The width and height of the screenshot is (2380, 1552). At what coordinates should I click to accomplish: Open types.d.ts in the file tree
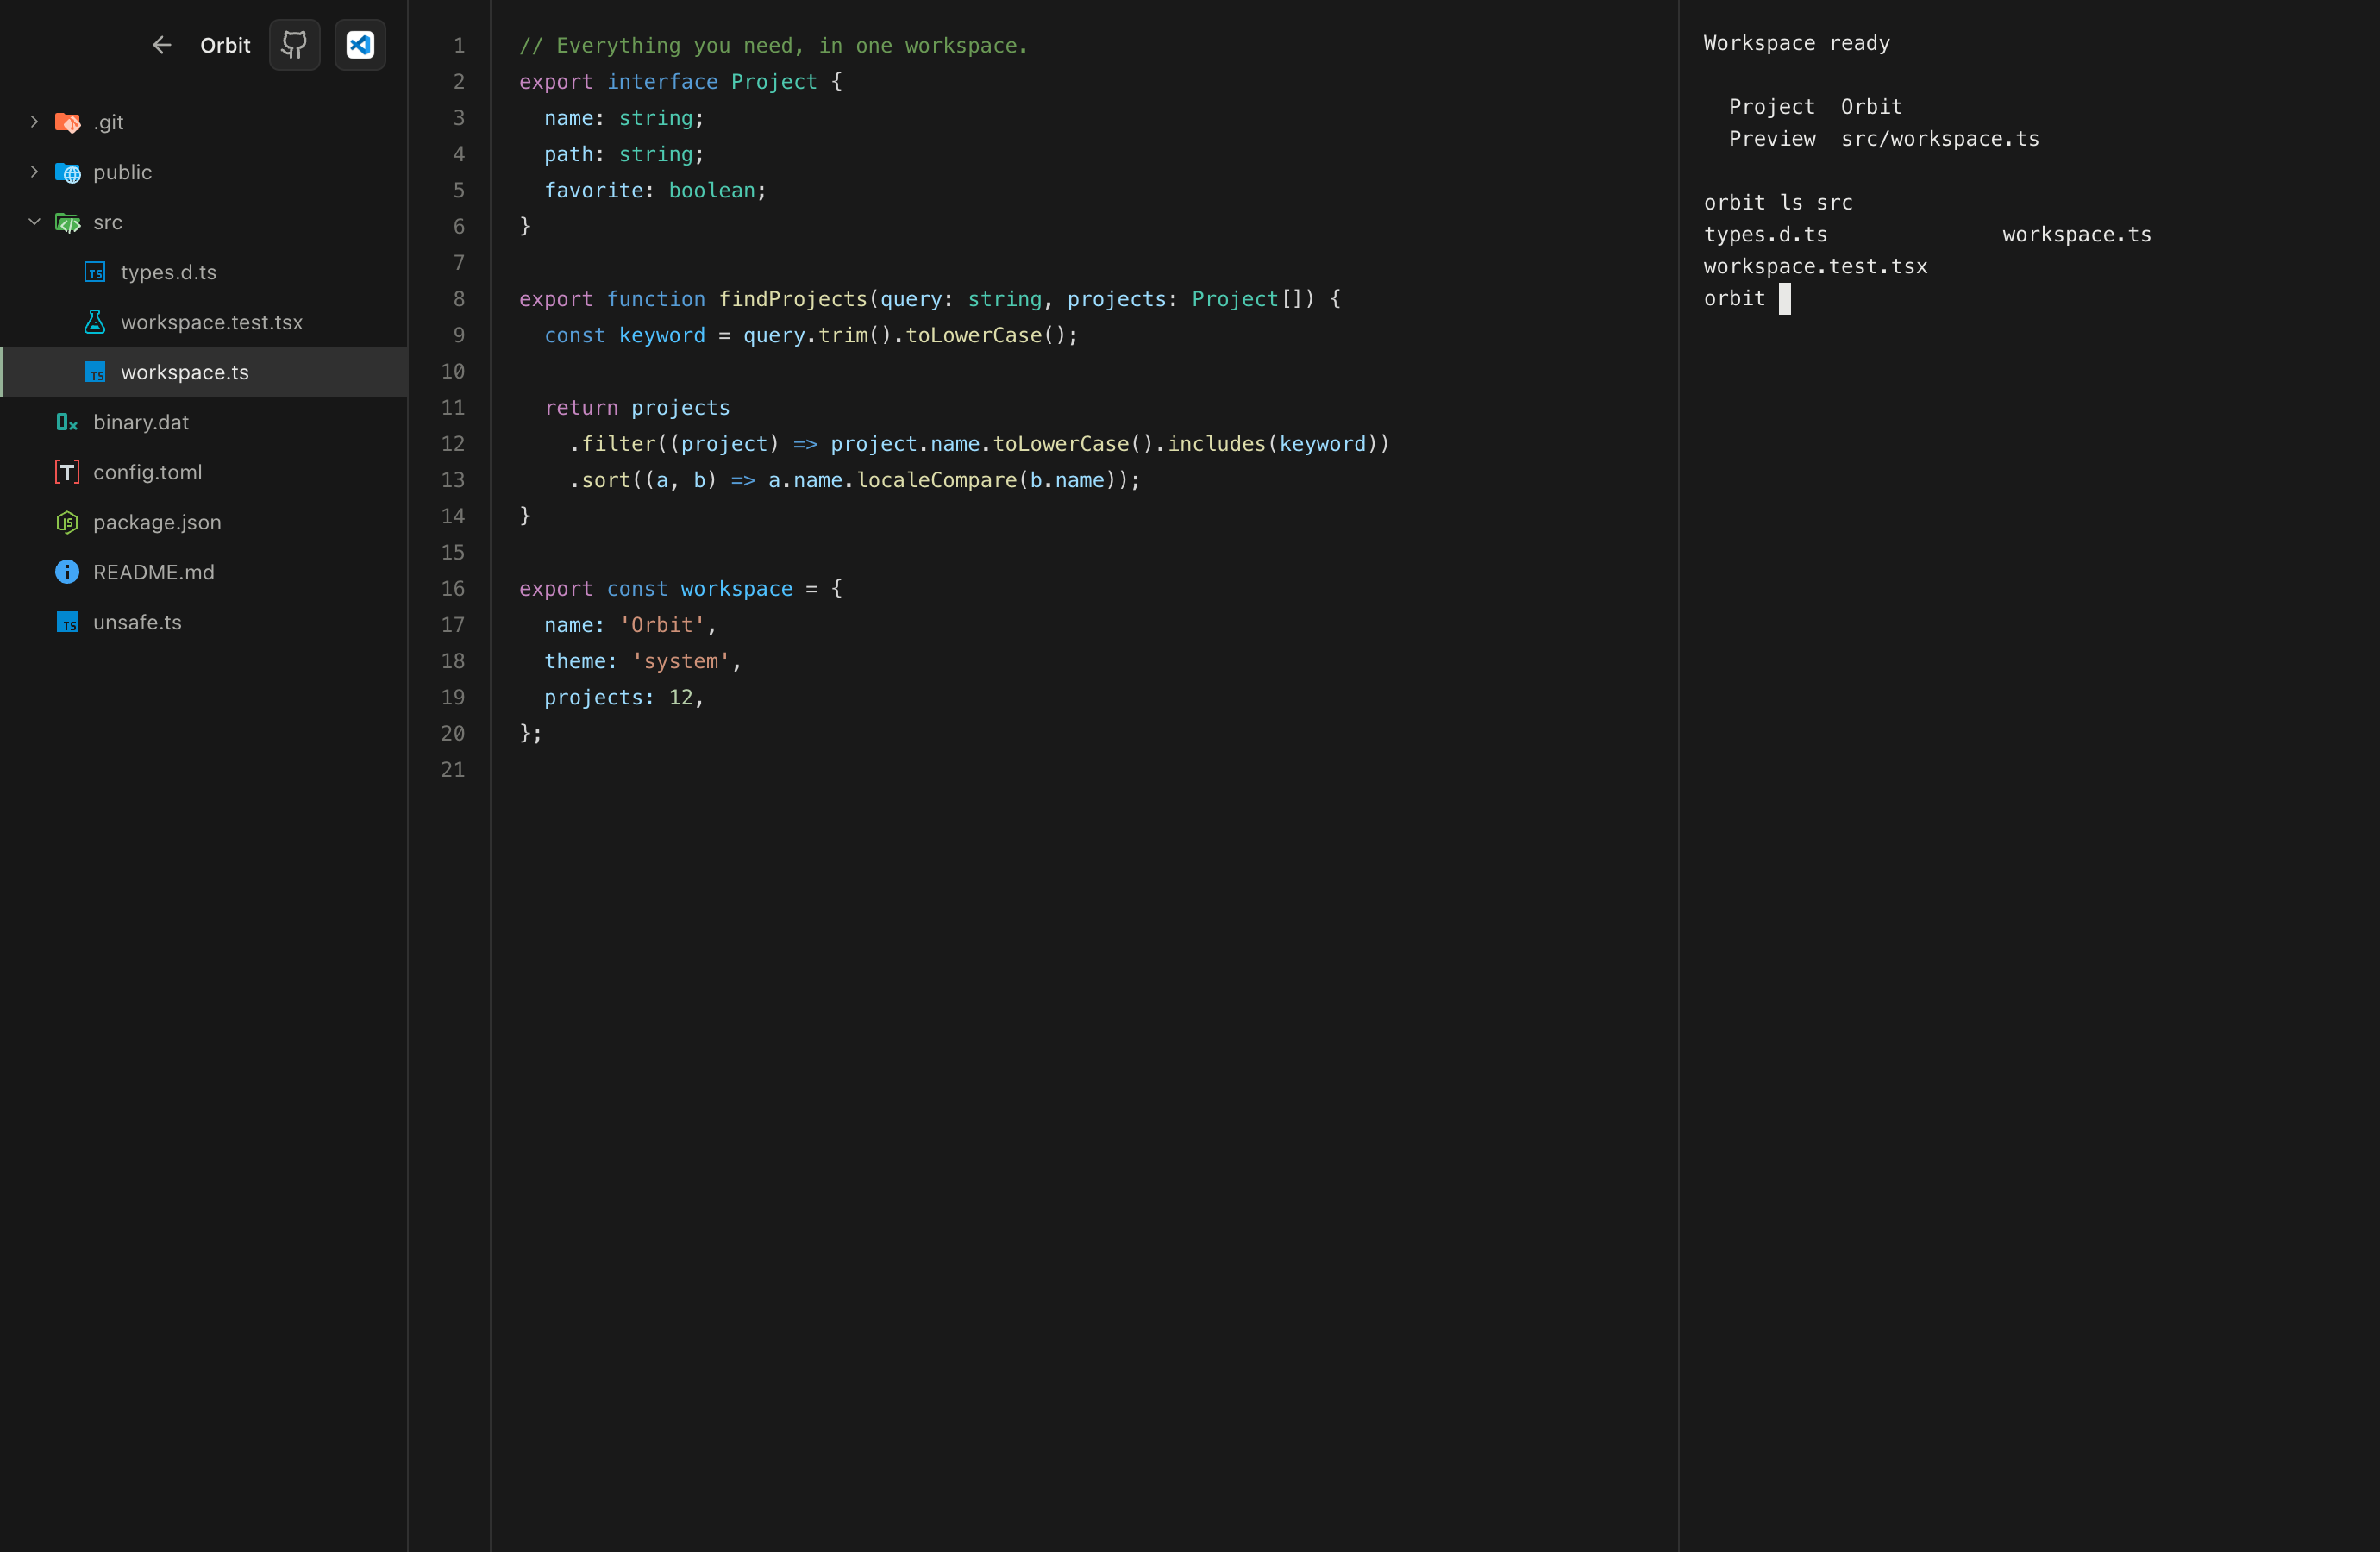click(x=204, y=272)
